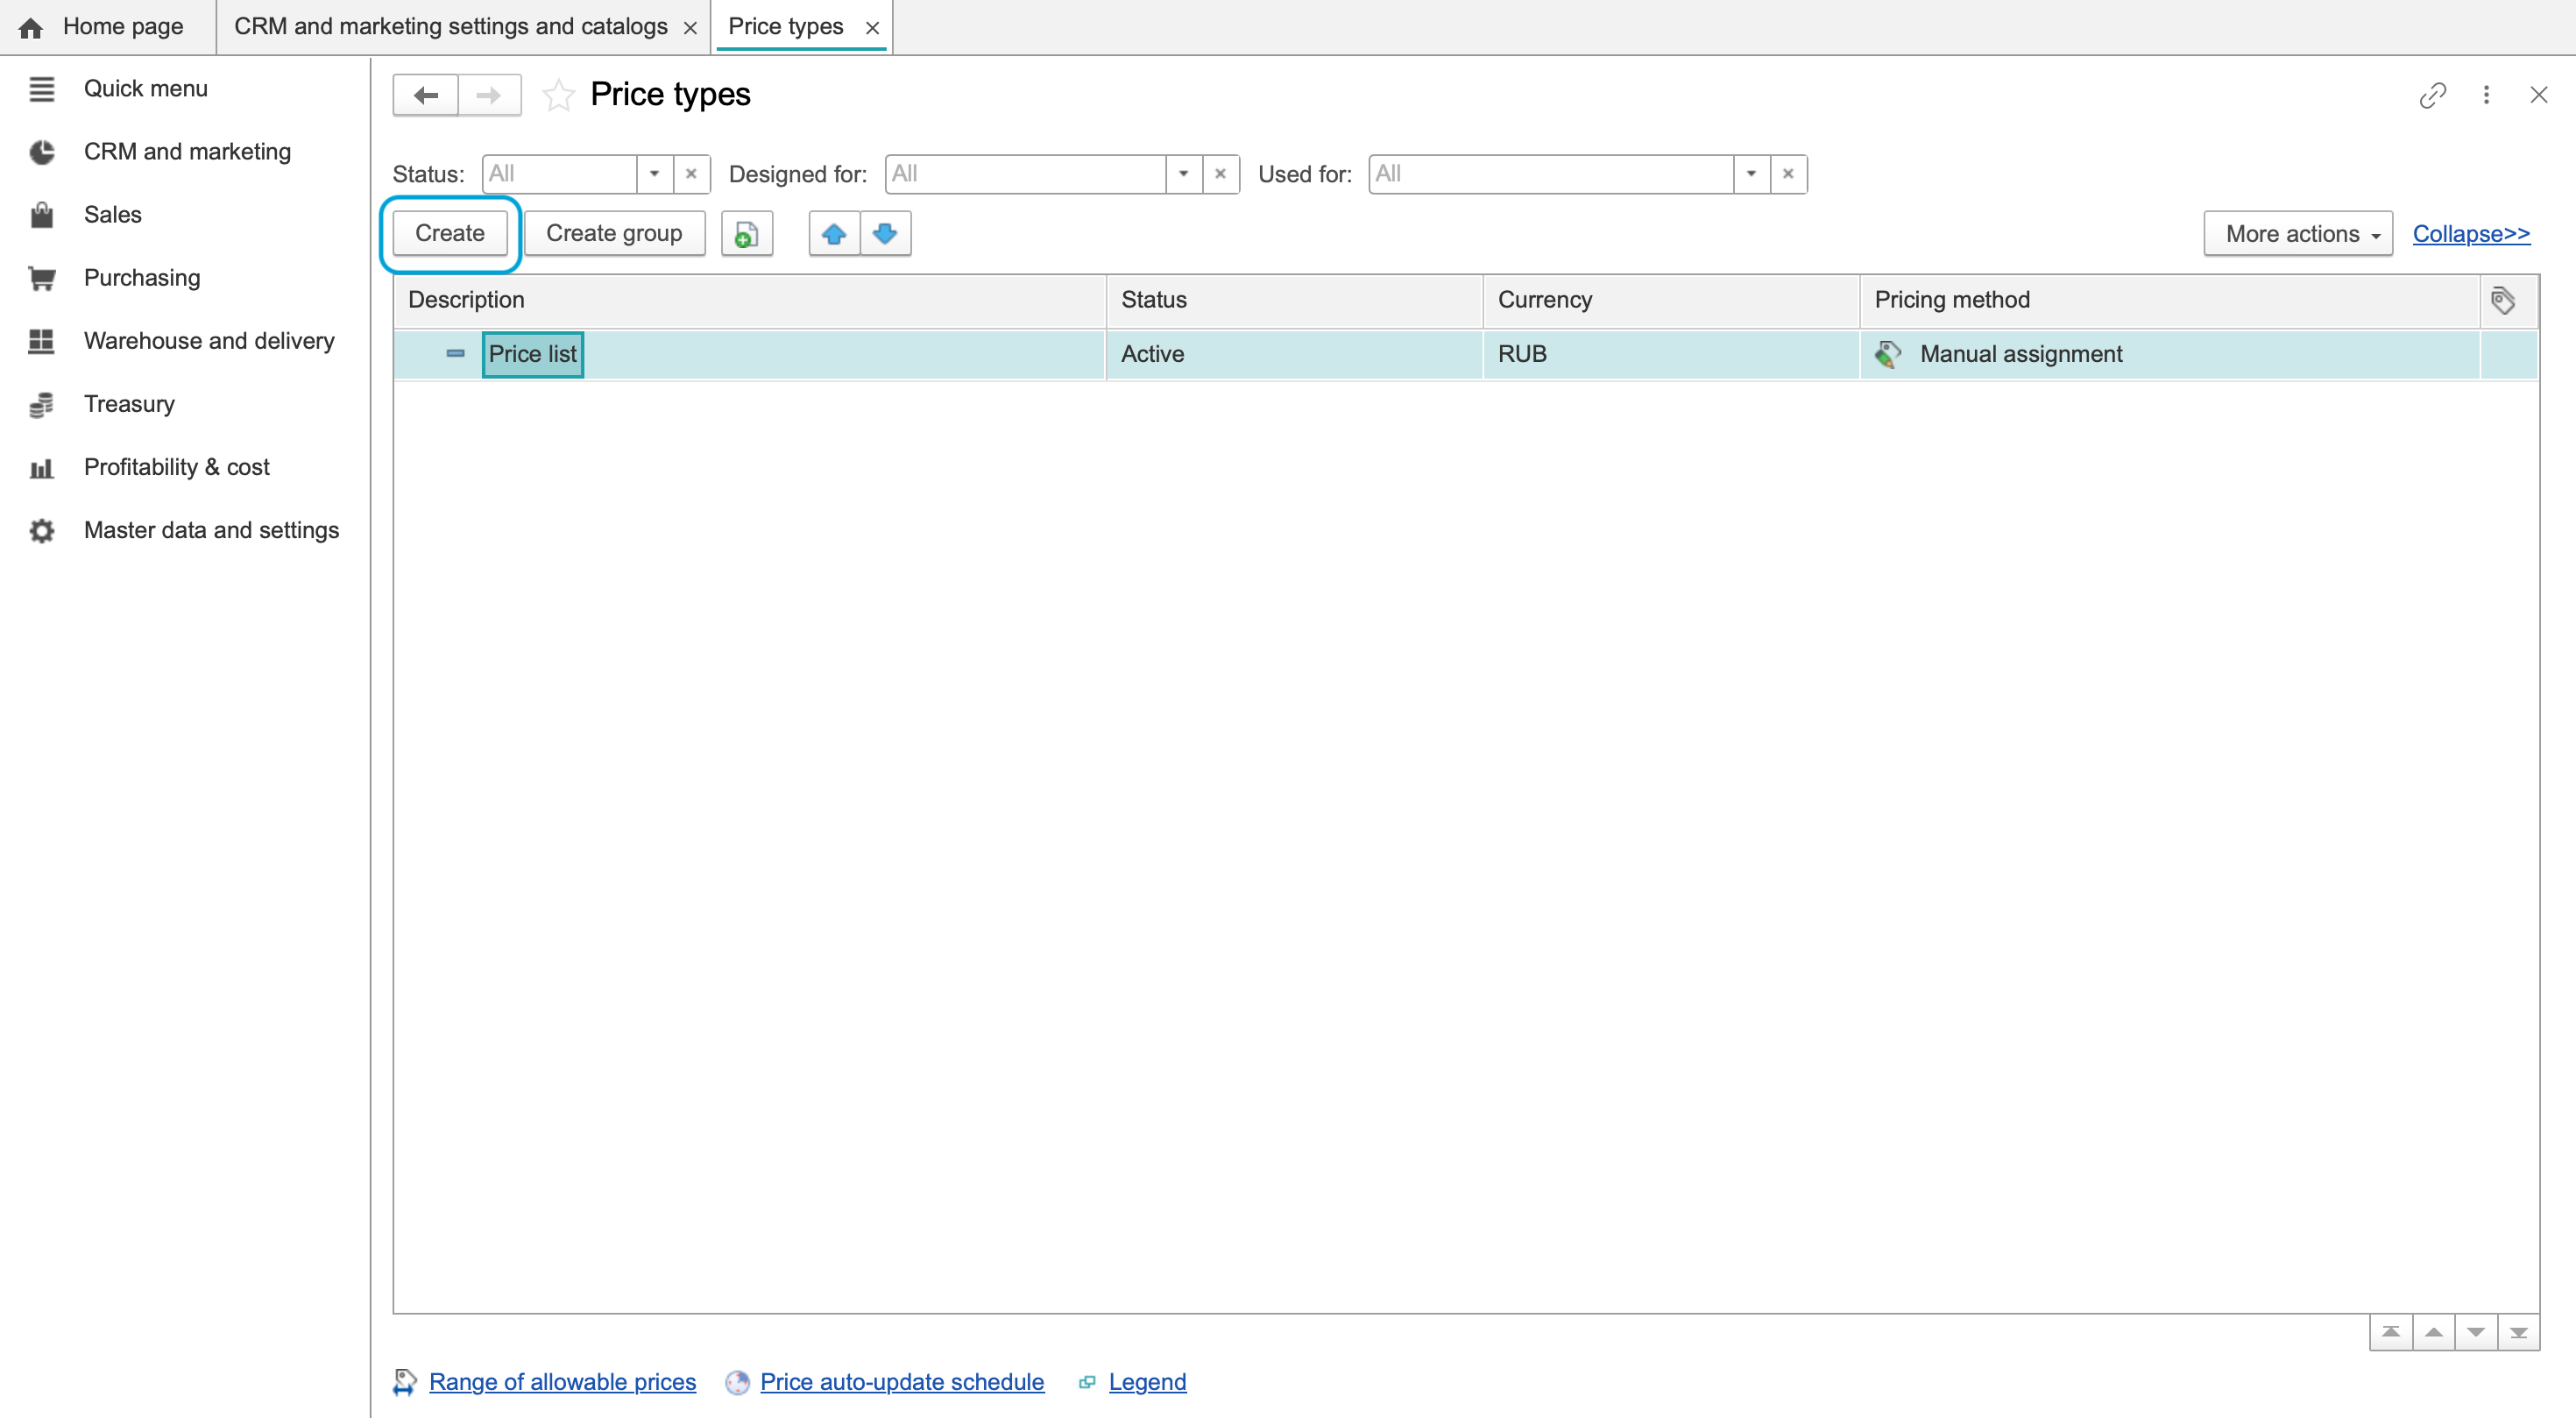This screenshot has width=2576, height=1418.
Task: Click the Profitability & cost bar chart icon
Action: pyautogui.click(x=41, y=467)
